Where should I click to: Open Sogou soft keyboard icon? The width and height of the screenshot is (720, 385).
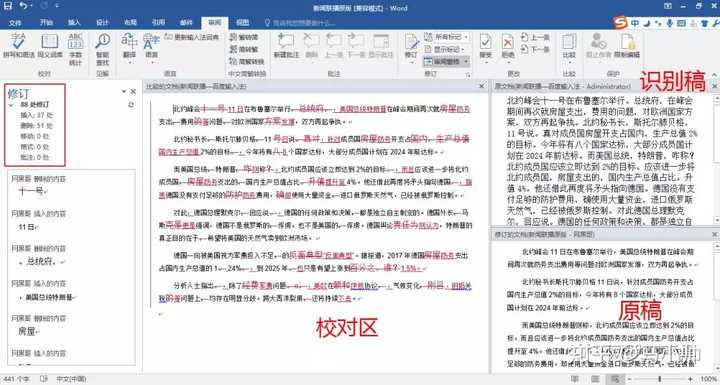point(681,23)
